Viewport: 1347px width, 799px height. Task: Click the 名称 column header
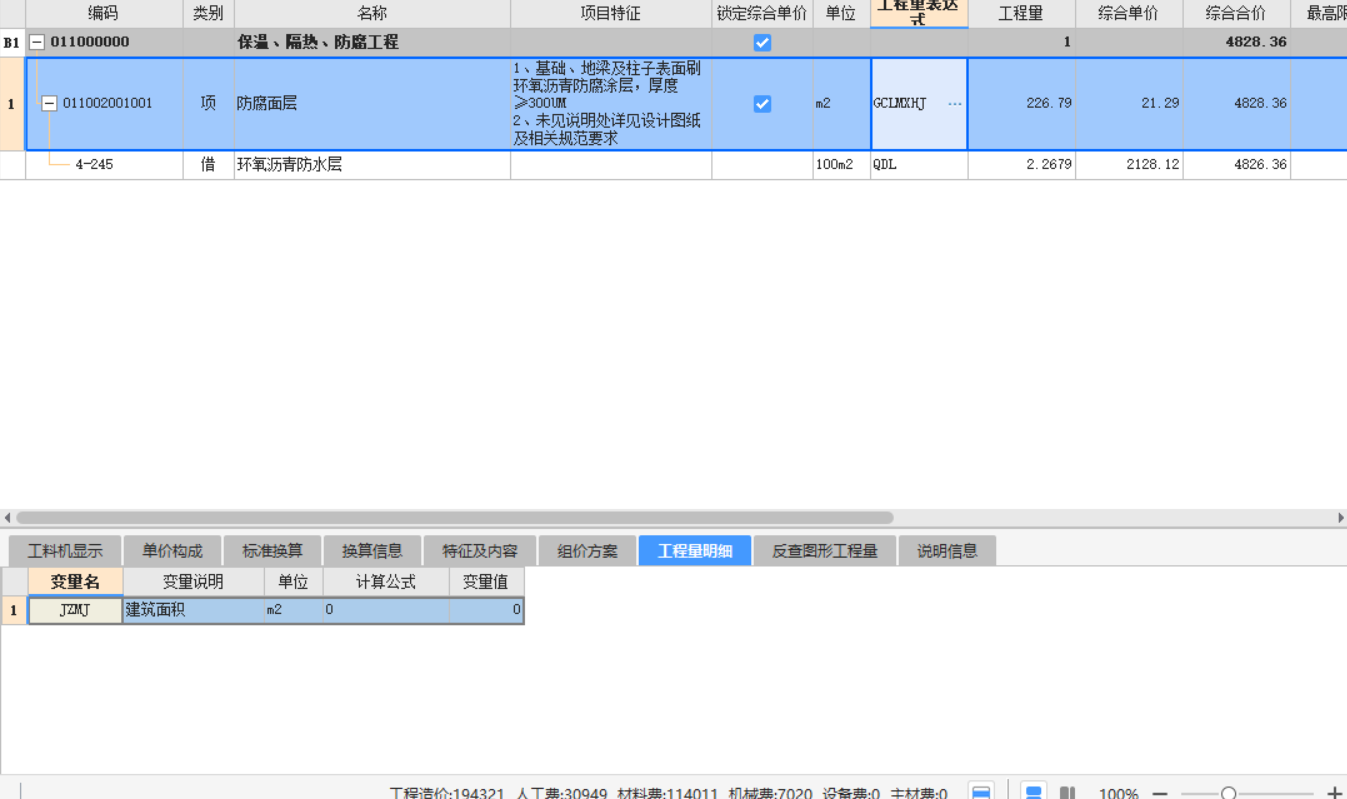(372, 14)
